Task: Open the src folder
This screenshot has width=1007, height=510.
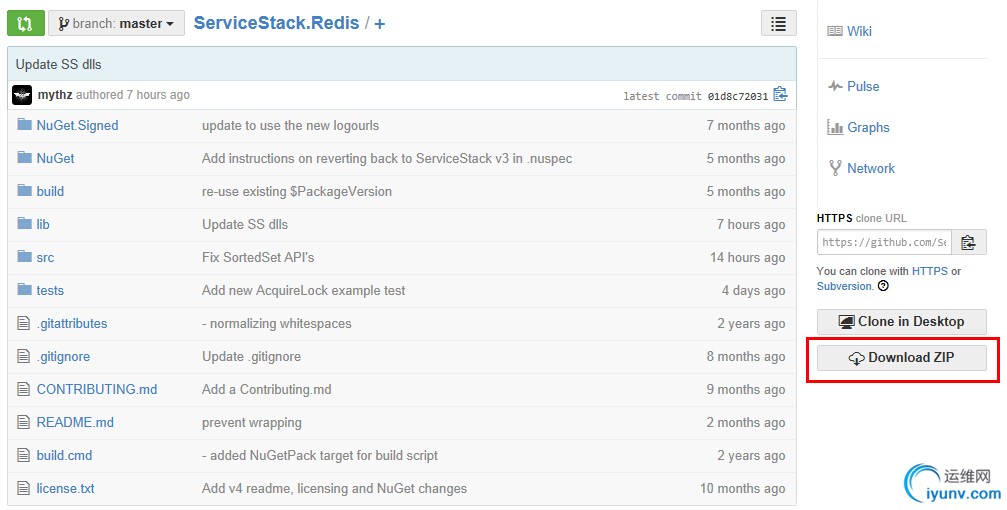Action: click(x=45, y=257)
